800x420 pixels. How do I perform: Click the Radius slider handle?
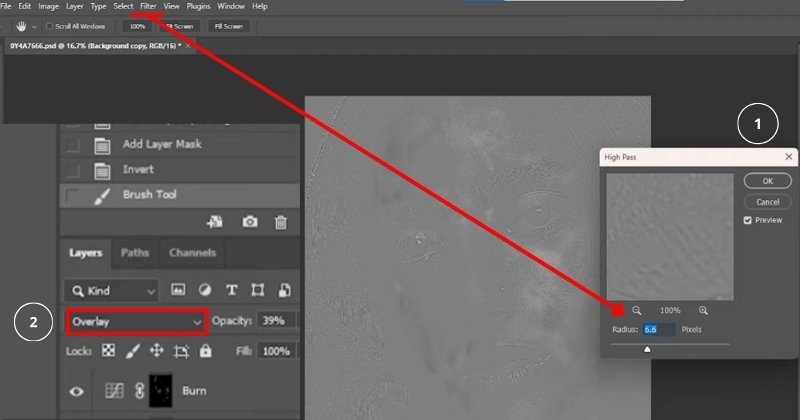(647, 349)
